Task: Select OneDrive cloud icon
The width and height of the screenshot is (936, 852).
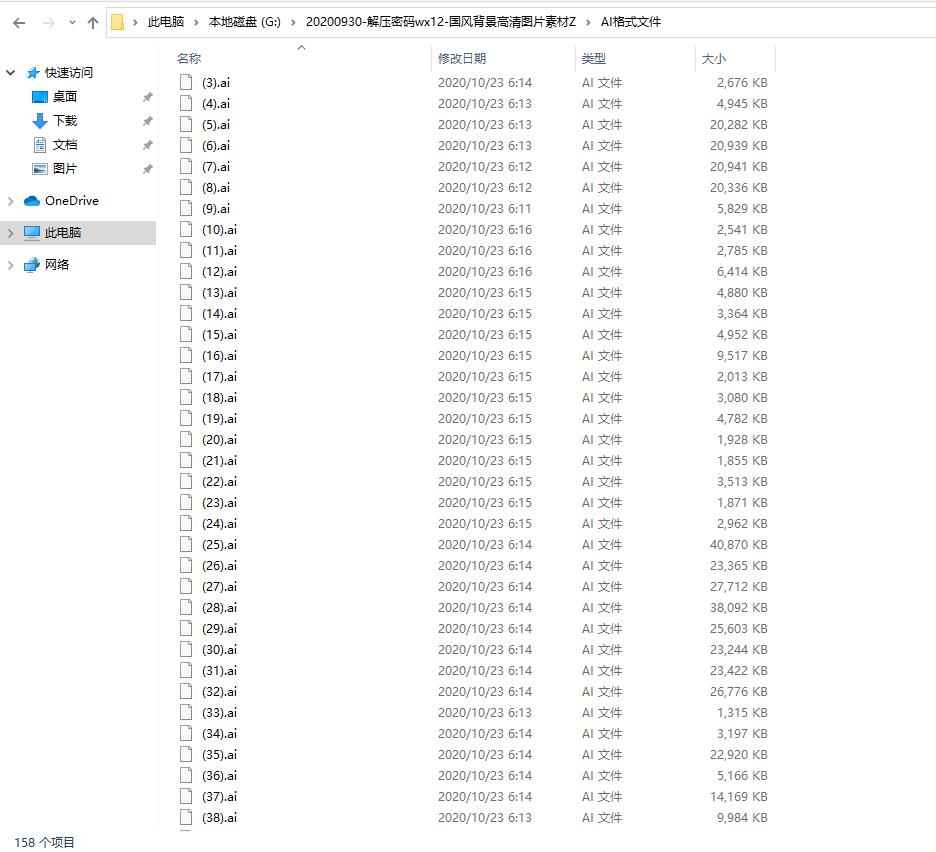Action: pos(32,201)
